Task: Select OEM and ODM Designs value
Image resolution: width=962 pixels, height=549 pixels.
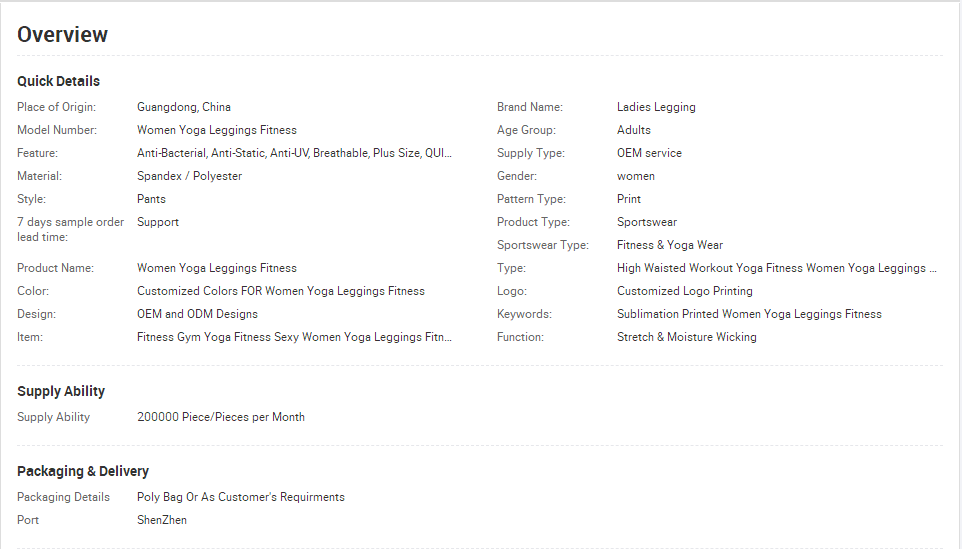Action: 198,314
